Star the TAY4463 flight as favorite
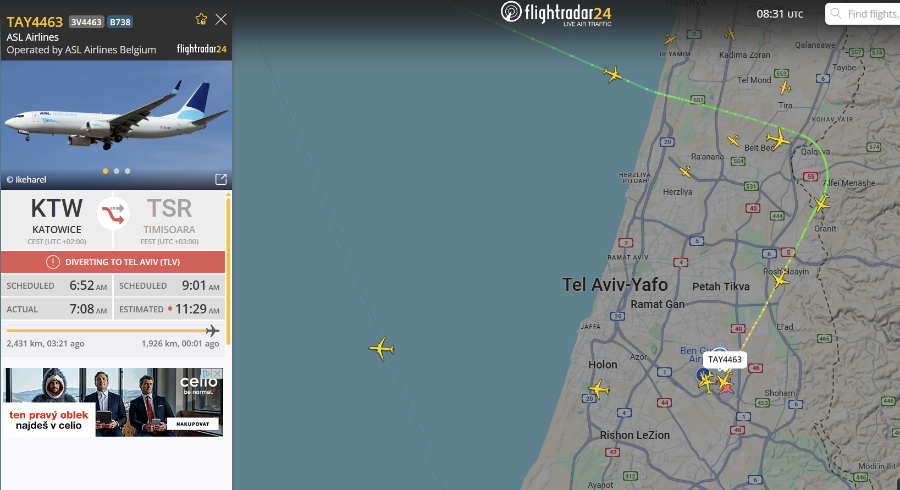 [201, 19]
